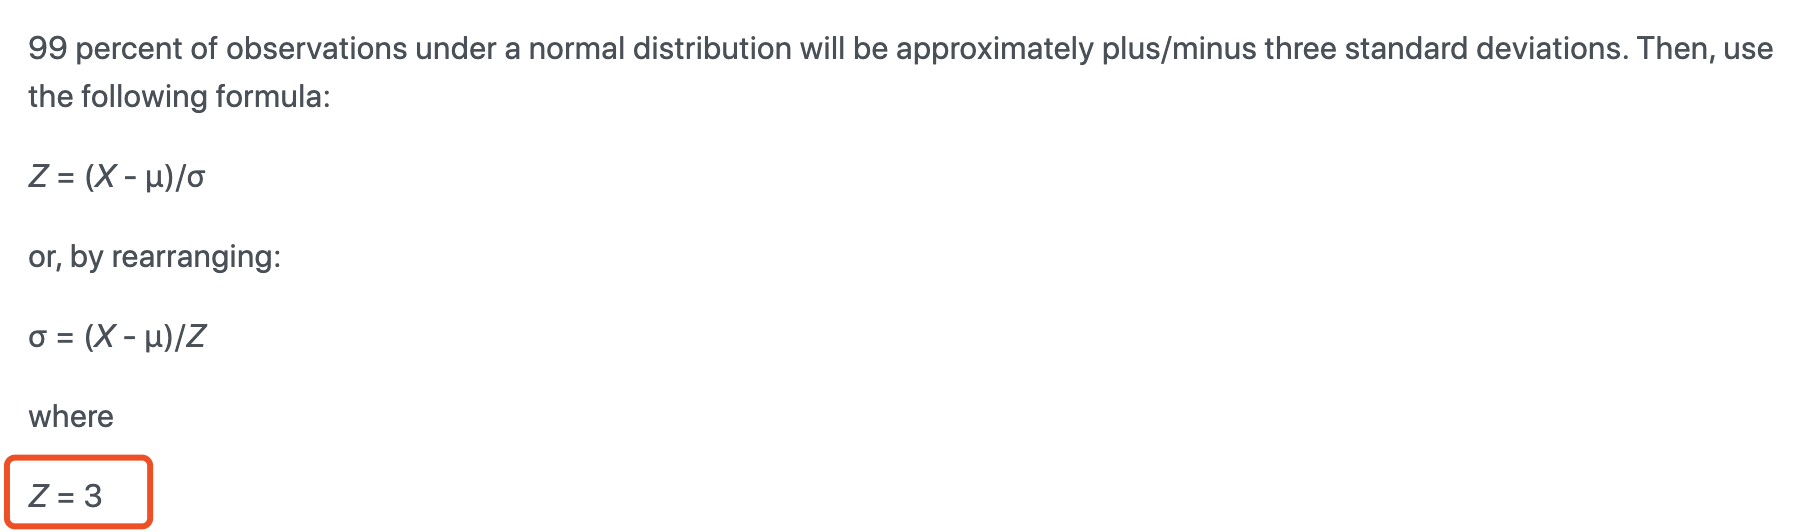The image size is (1810, 532).
Task: Click the formula Z = (X - μ)/σ
Action: (117, 177)
